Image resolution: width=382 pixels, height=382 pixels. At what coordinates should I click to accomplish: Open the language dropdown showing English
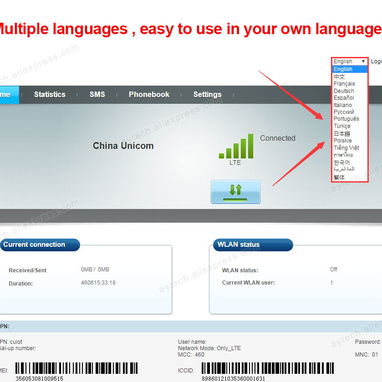350,61
